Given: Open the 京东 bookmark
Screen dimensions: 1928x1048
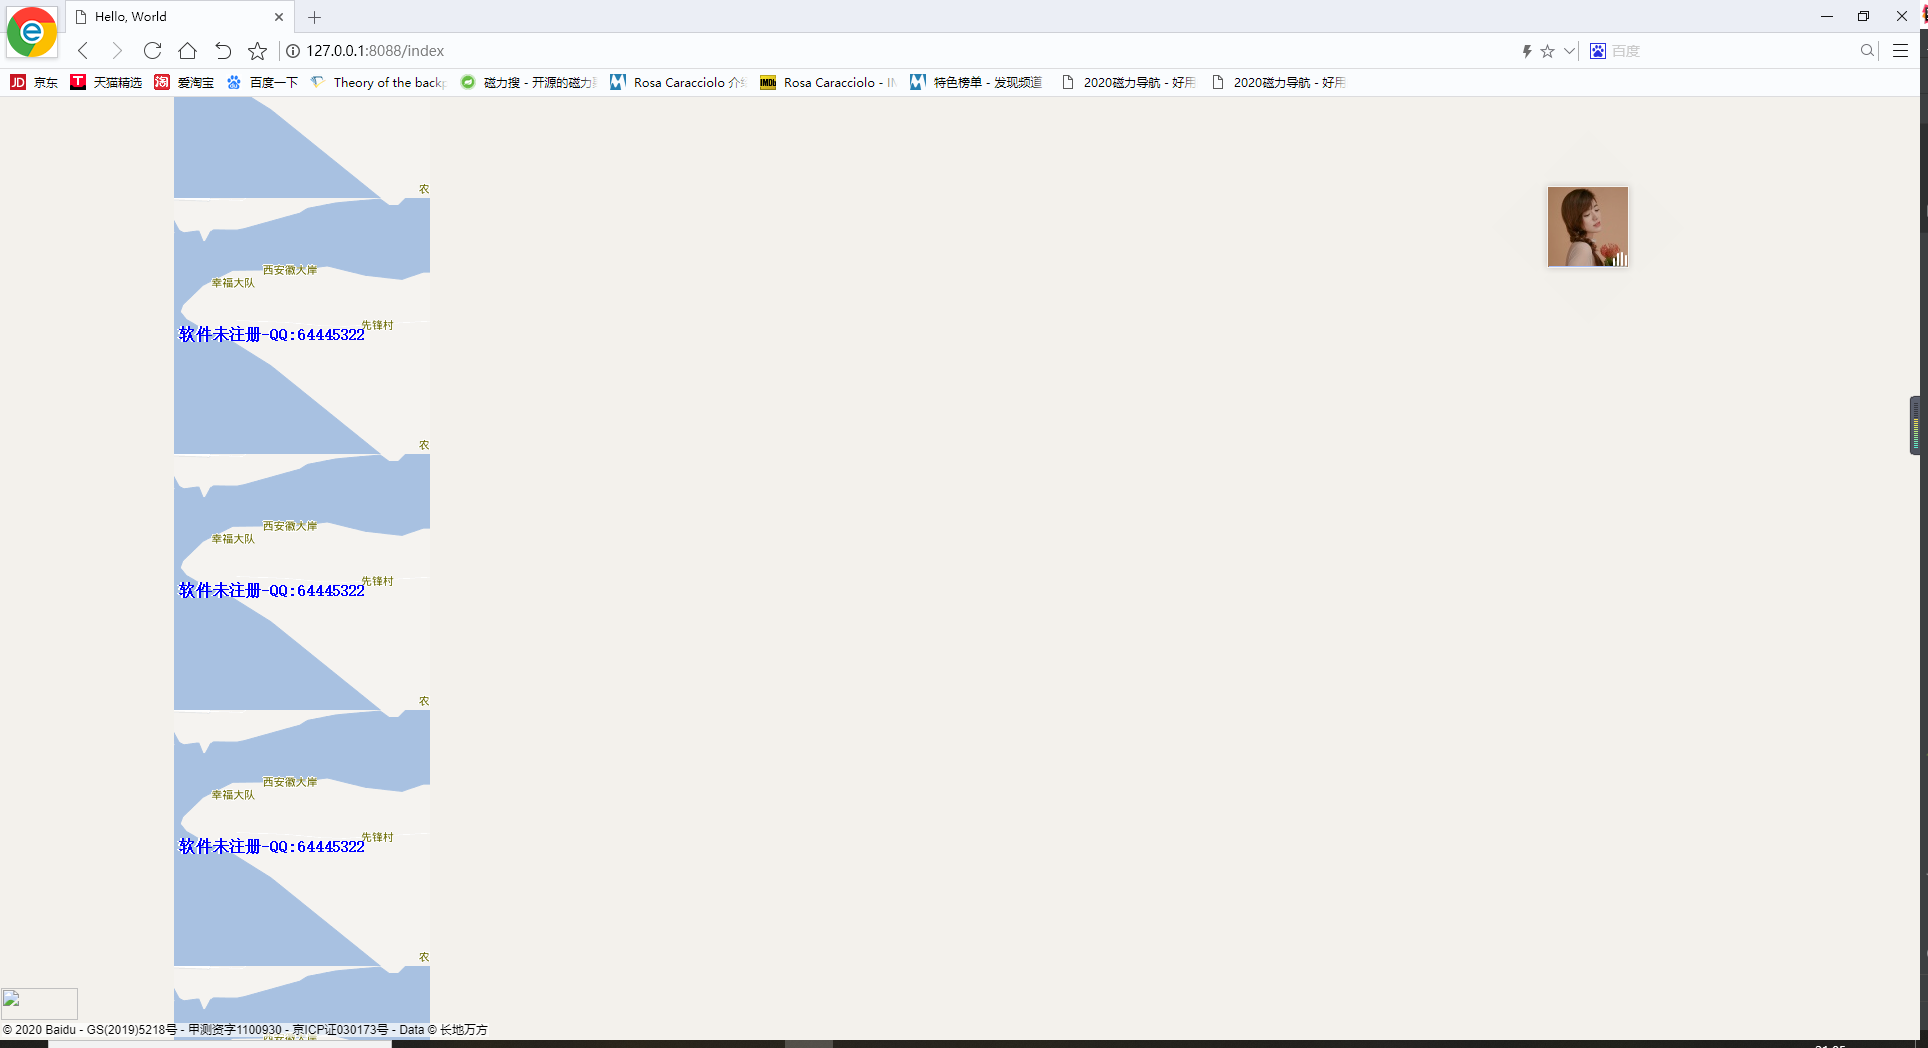Looking at the screenshot, I should [x=34, y=82].
